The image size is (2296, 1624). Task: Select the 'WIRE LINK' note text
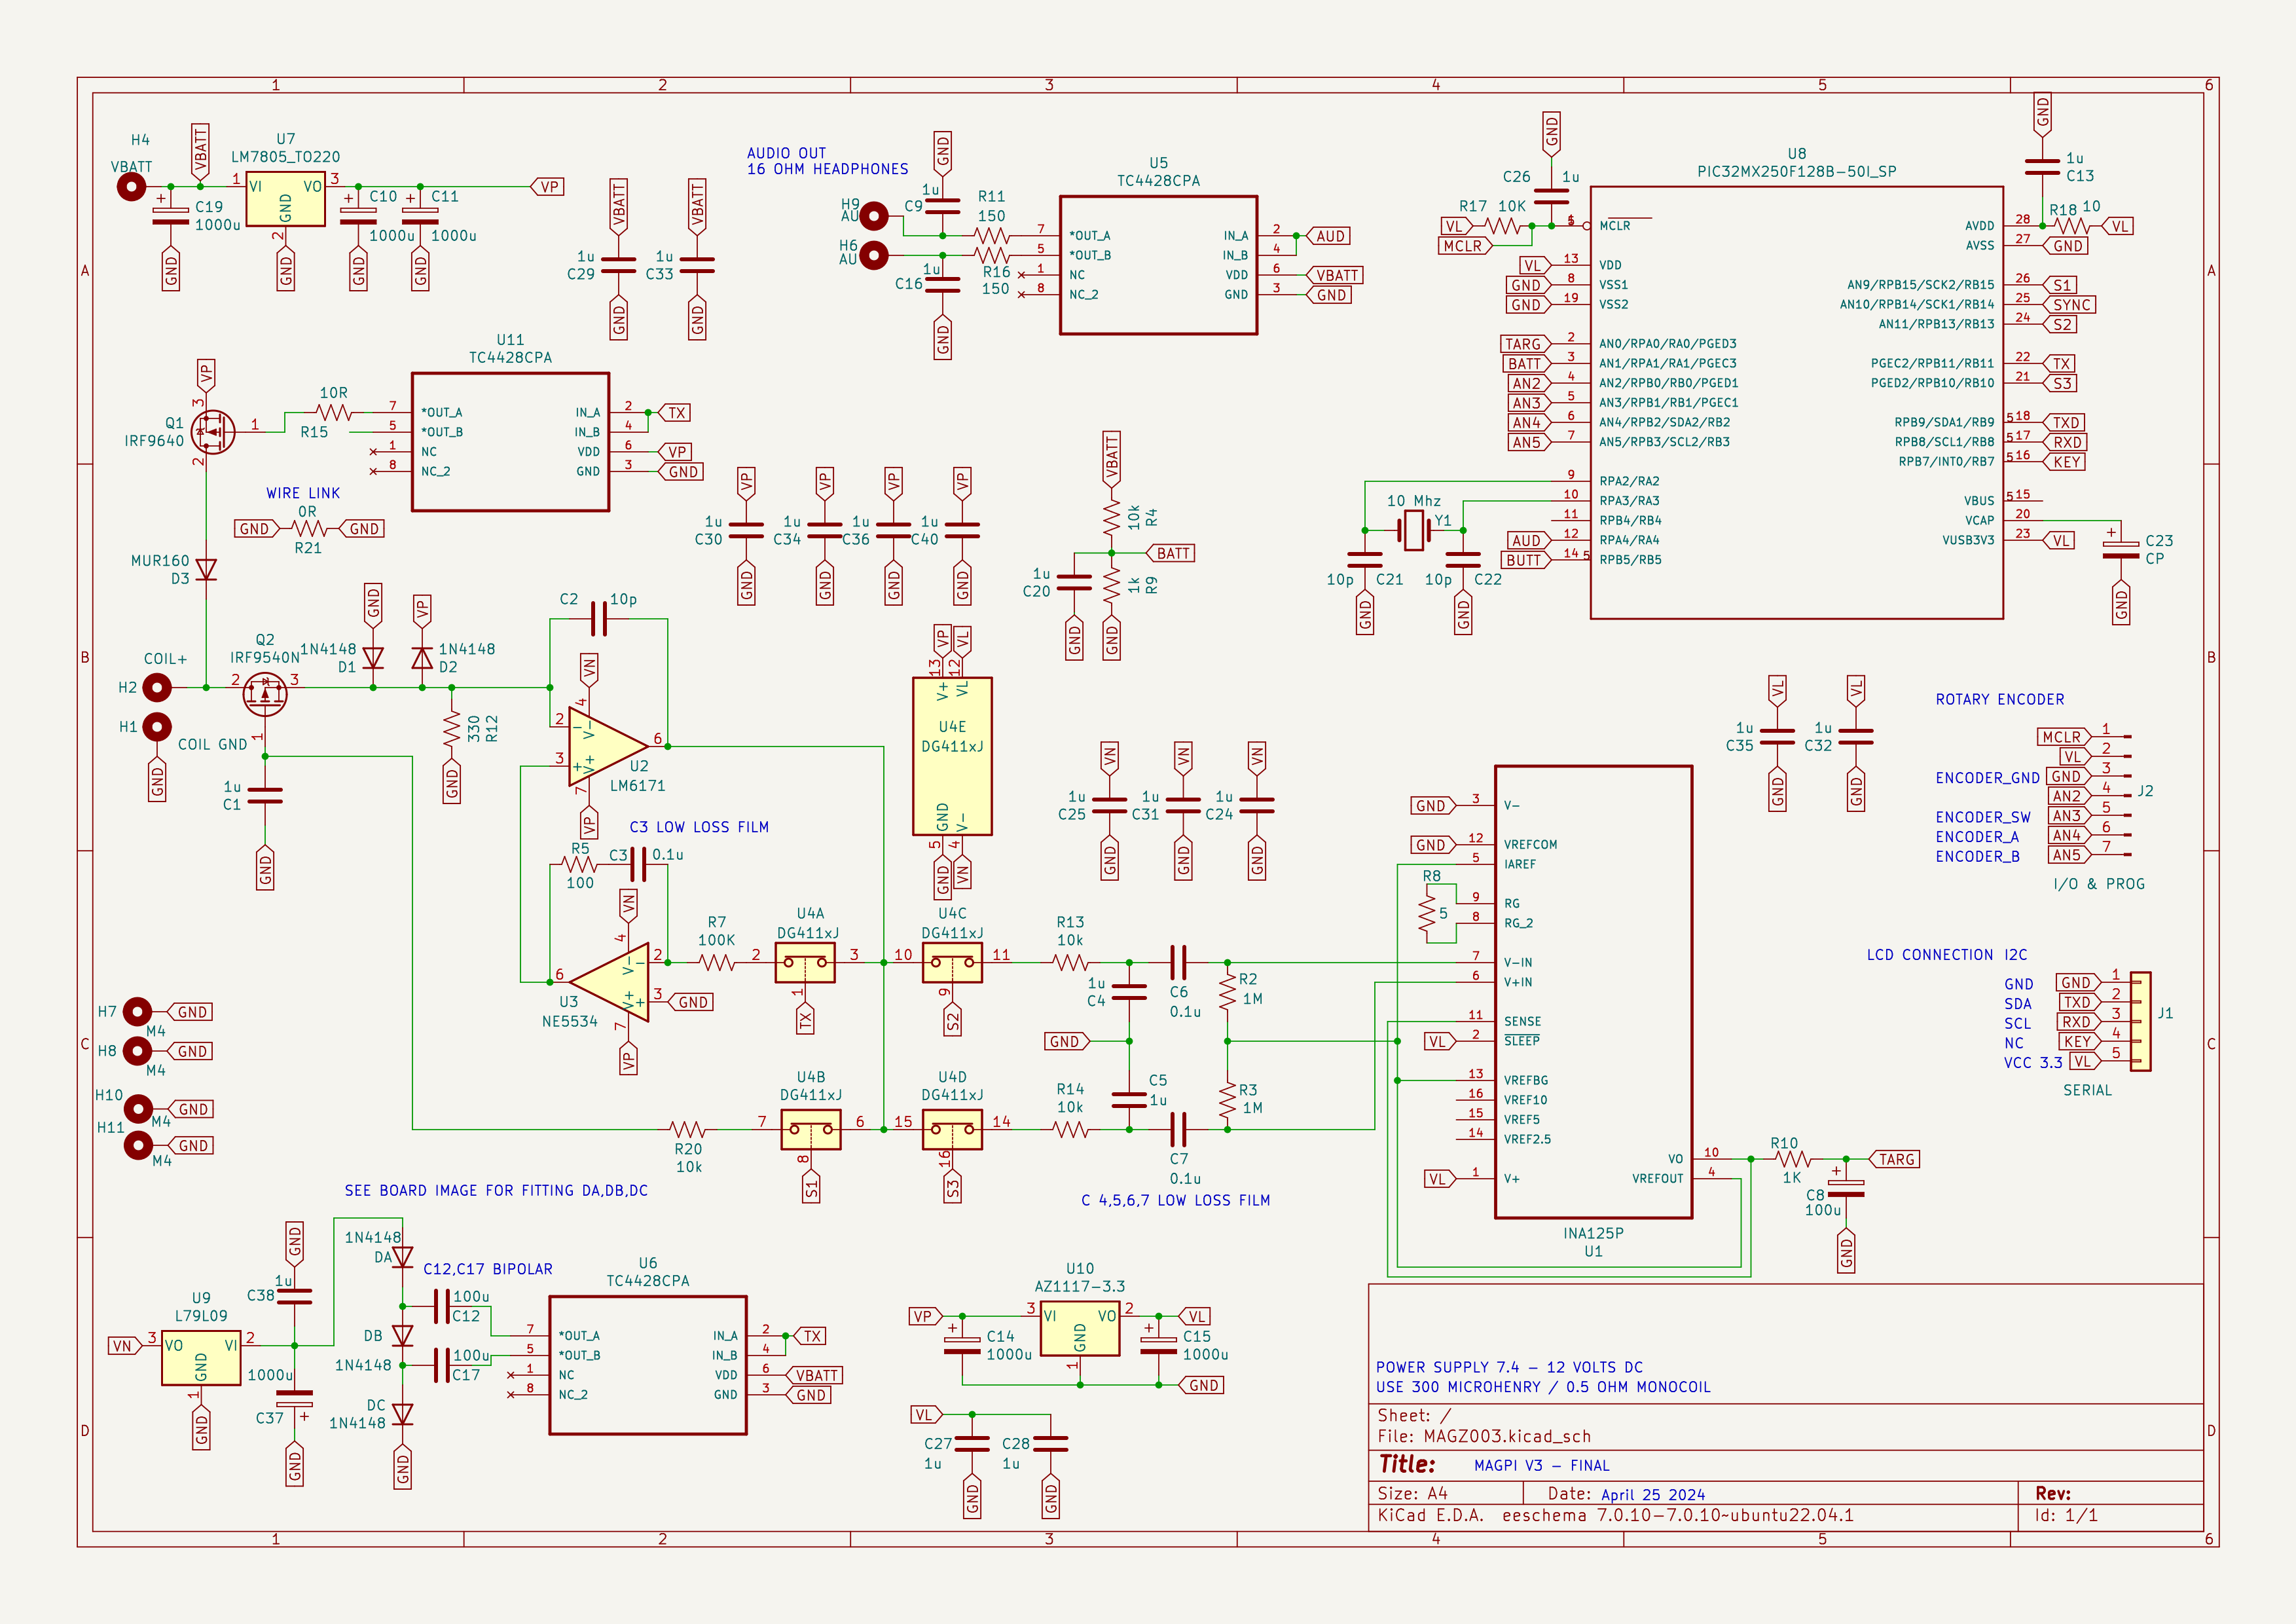303,493
